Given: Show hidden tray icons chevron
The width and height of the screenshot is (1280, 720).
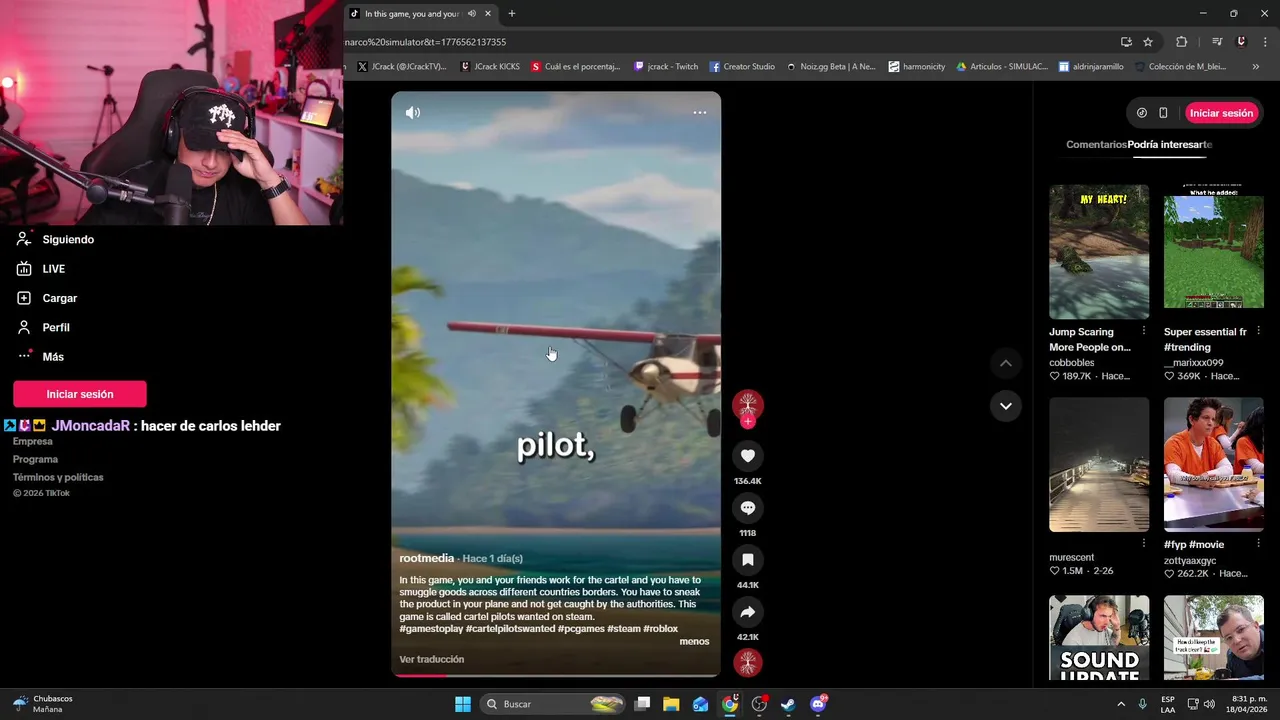Looking at the screenshot, I should (x=1120, y=704).
